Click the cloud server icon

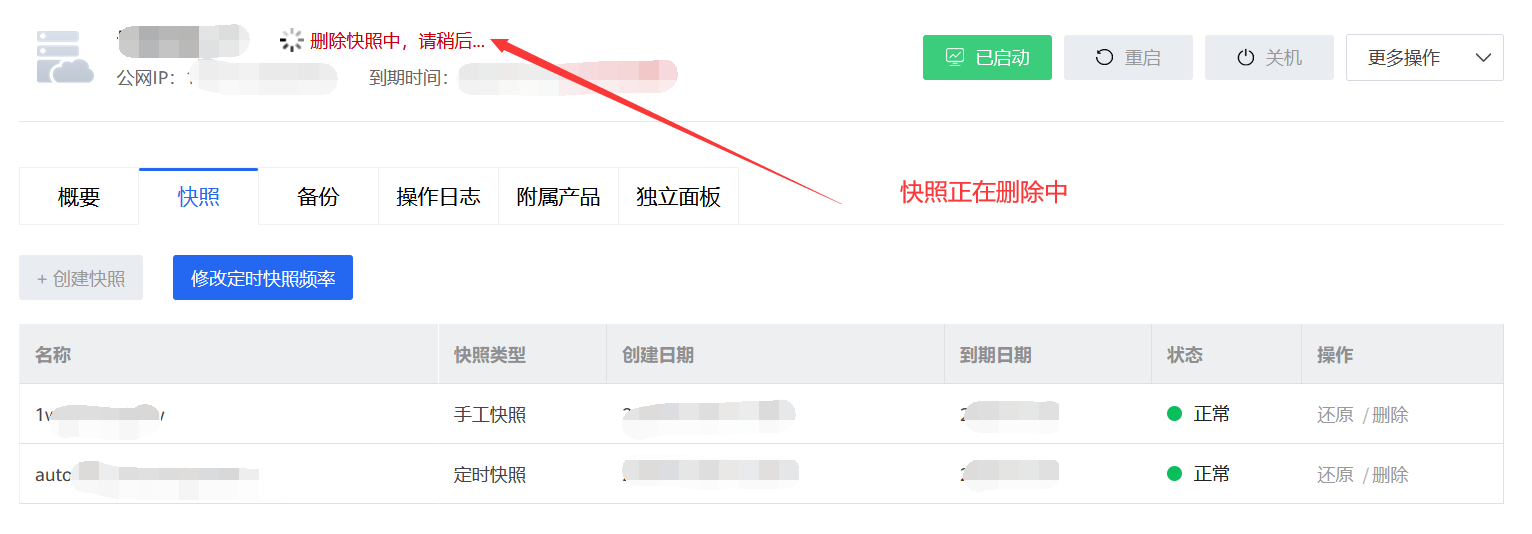65,56
